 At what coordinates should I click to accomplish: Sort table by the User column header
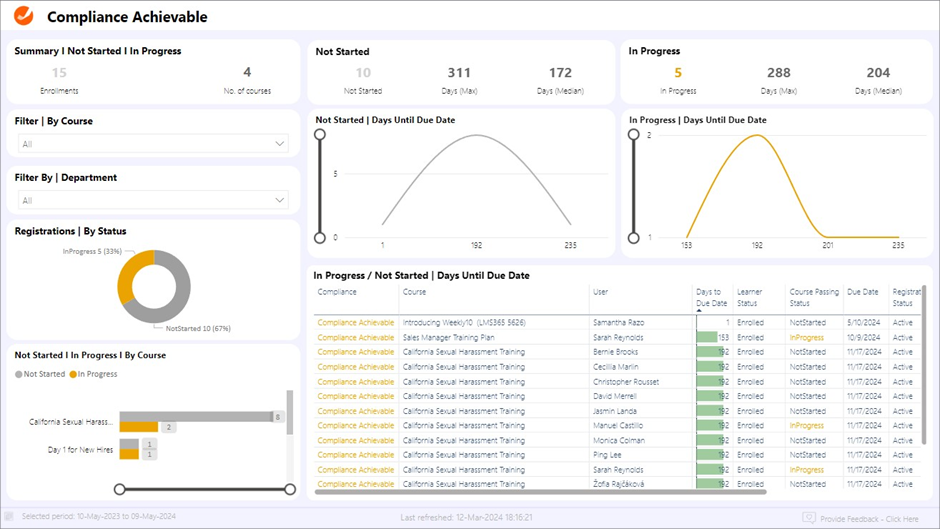[600, 293]
